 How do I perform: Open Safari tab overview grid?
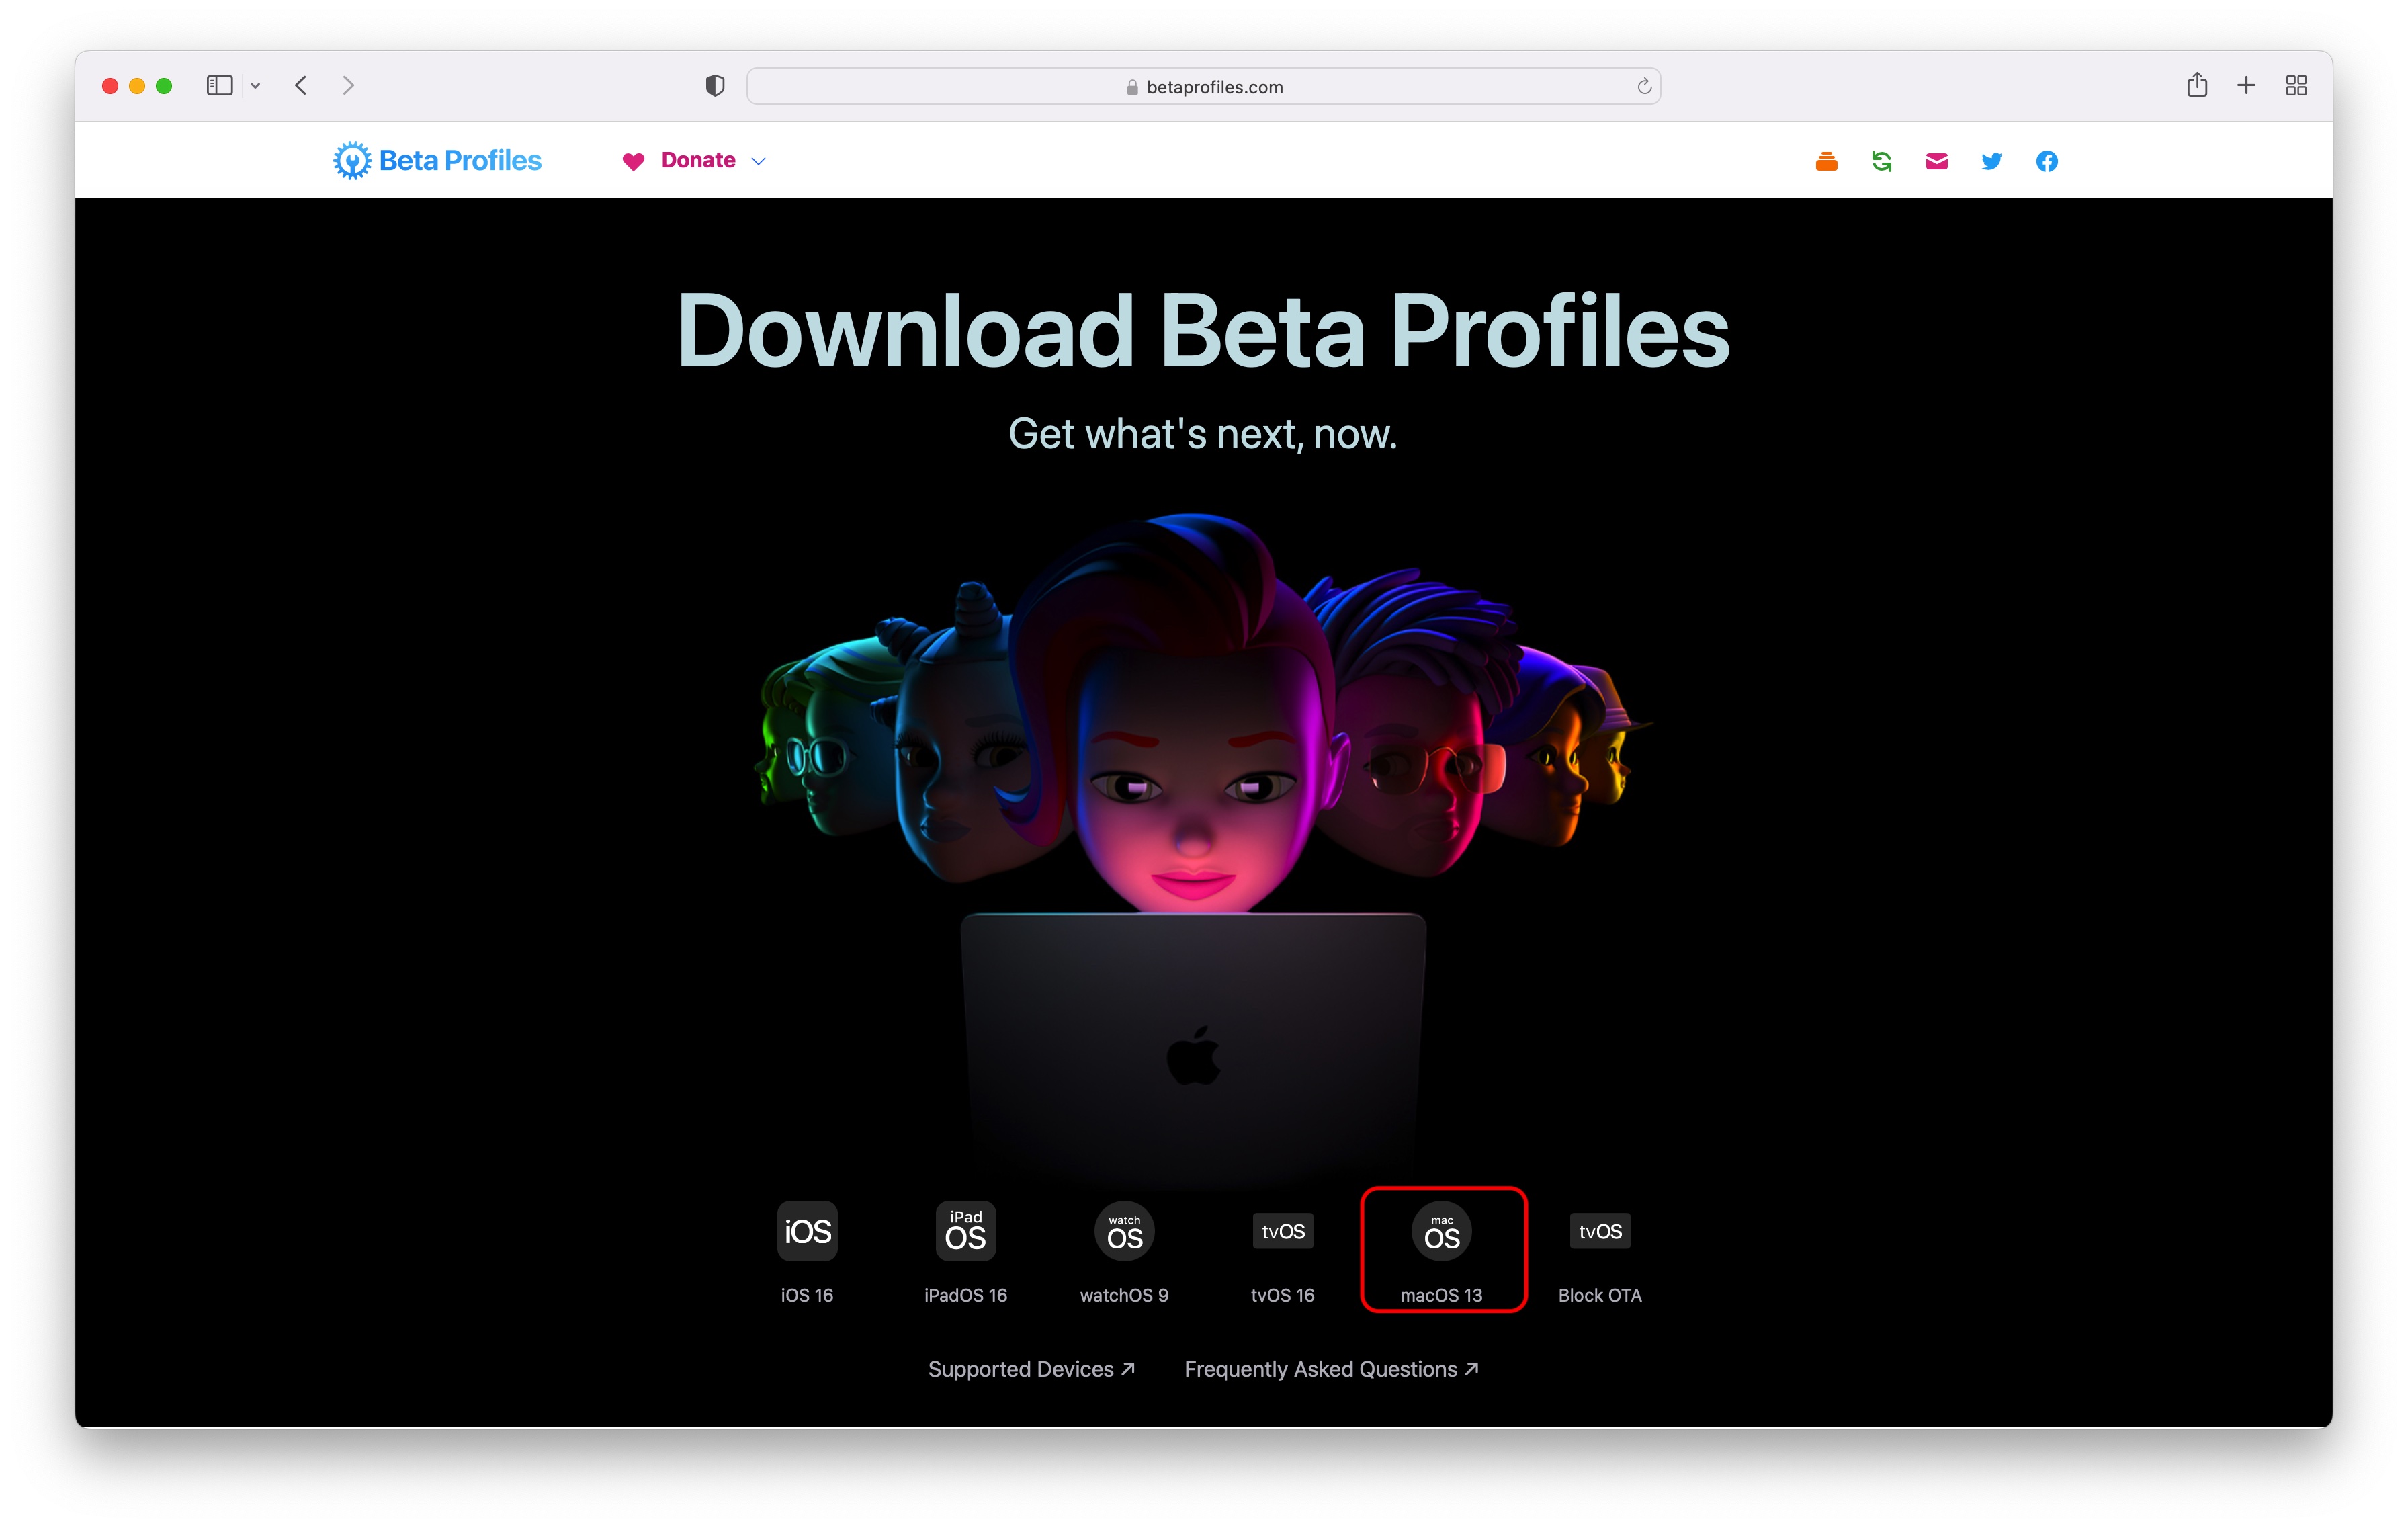tap(2296, 86)
